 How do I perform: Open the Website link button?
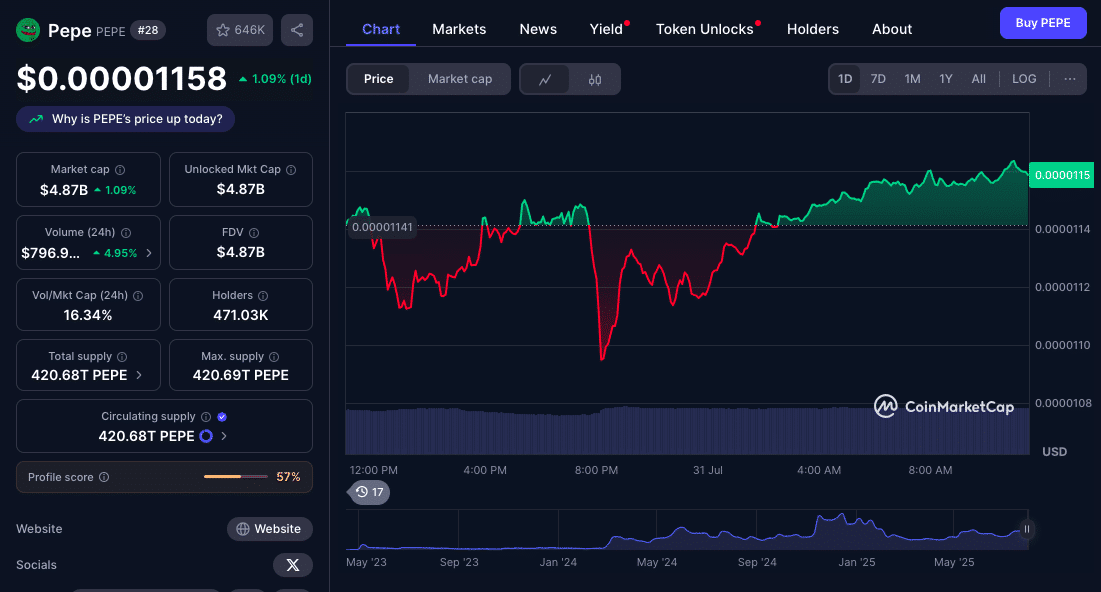pos(270,529)
